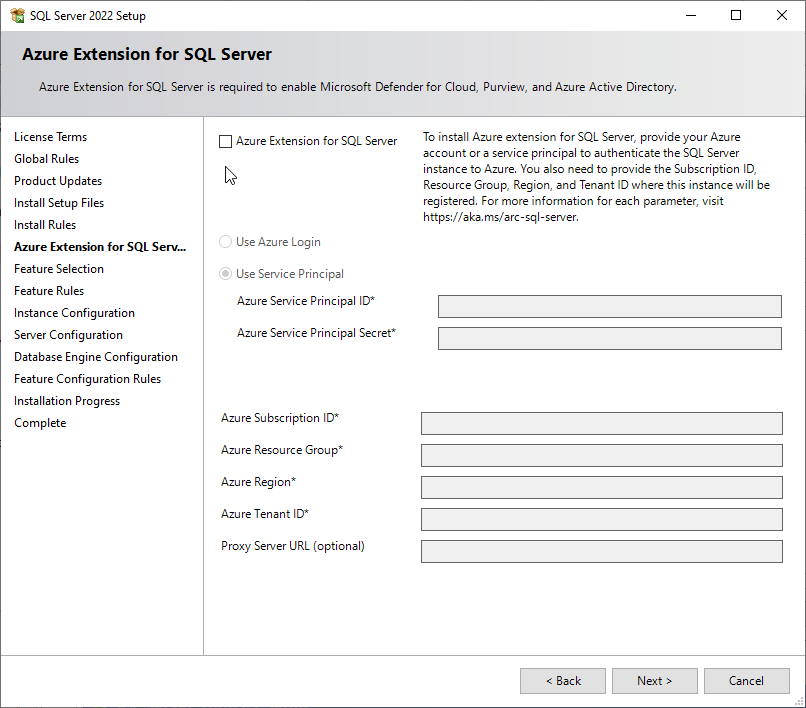Minimize the SQL Server Setup window
Screen dimensions: 806x708
tap(690, 16)
